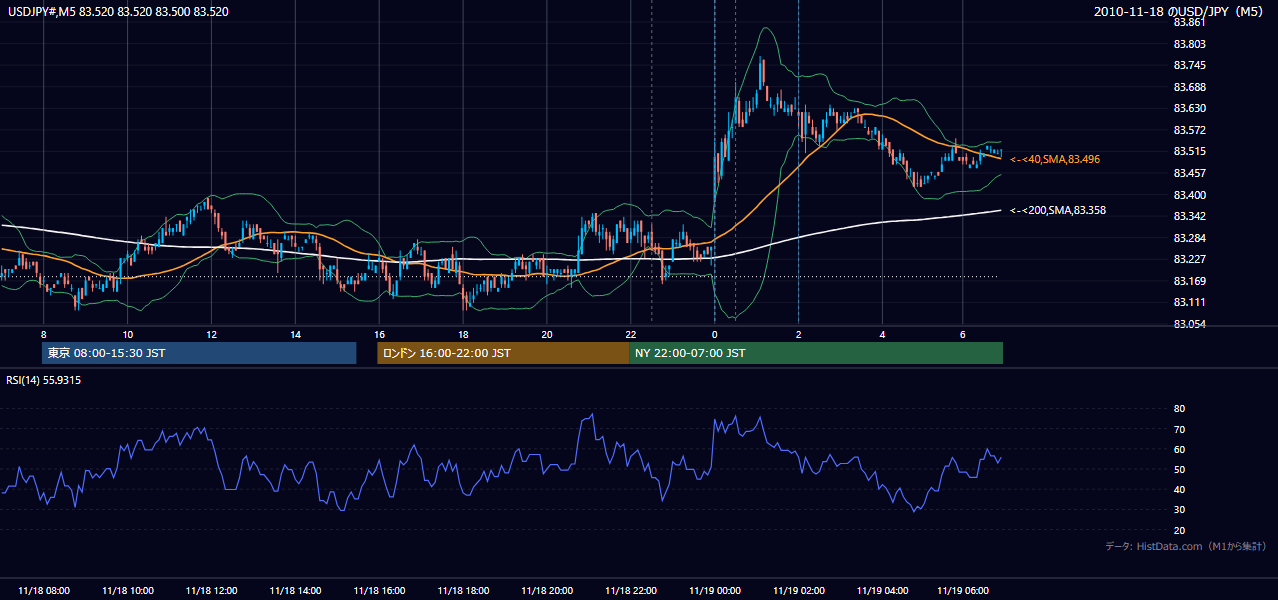The height and width of the screenshot is (600, 1278).
Task: Click the 83.054 price axis label
Action: click(x=1190, y=324)
